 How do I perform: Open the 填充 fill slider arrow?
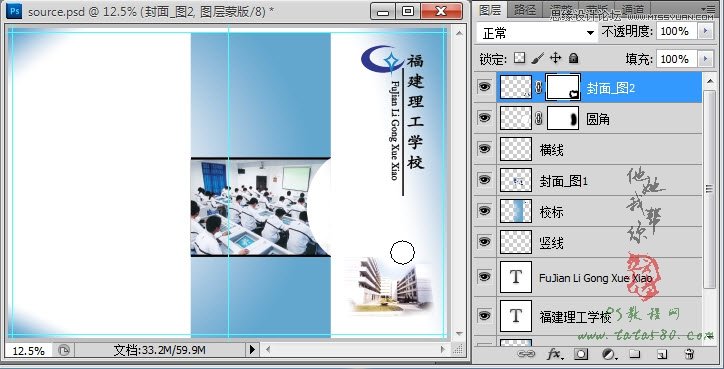click(705, 59)
